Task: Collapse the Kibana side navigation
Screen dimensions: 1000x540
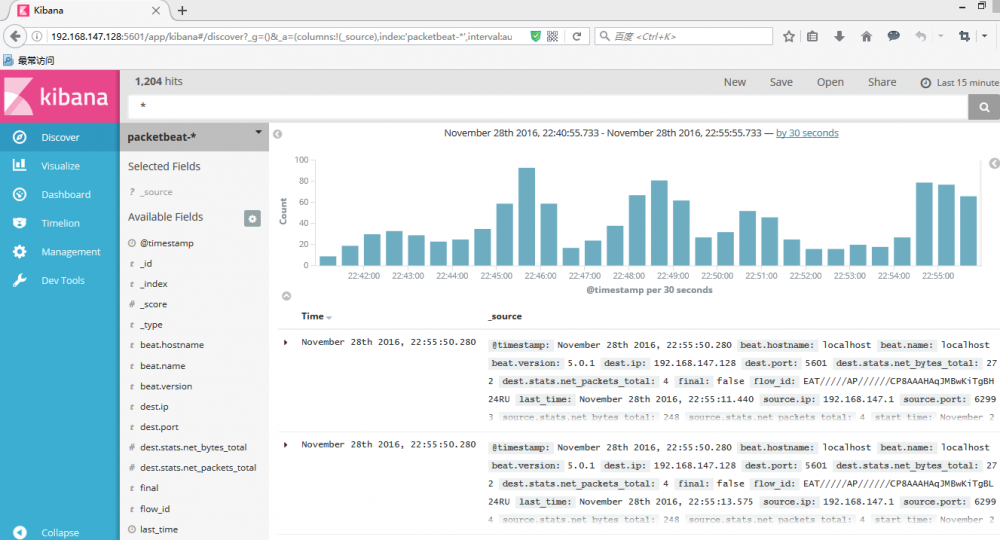Action: tap(60, 532)
